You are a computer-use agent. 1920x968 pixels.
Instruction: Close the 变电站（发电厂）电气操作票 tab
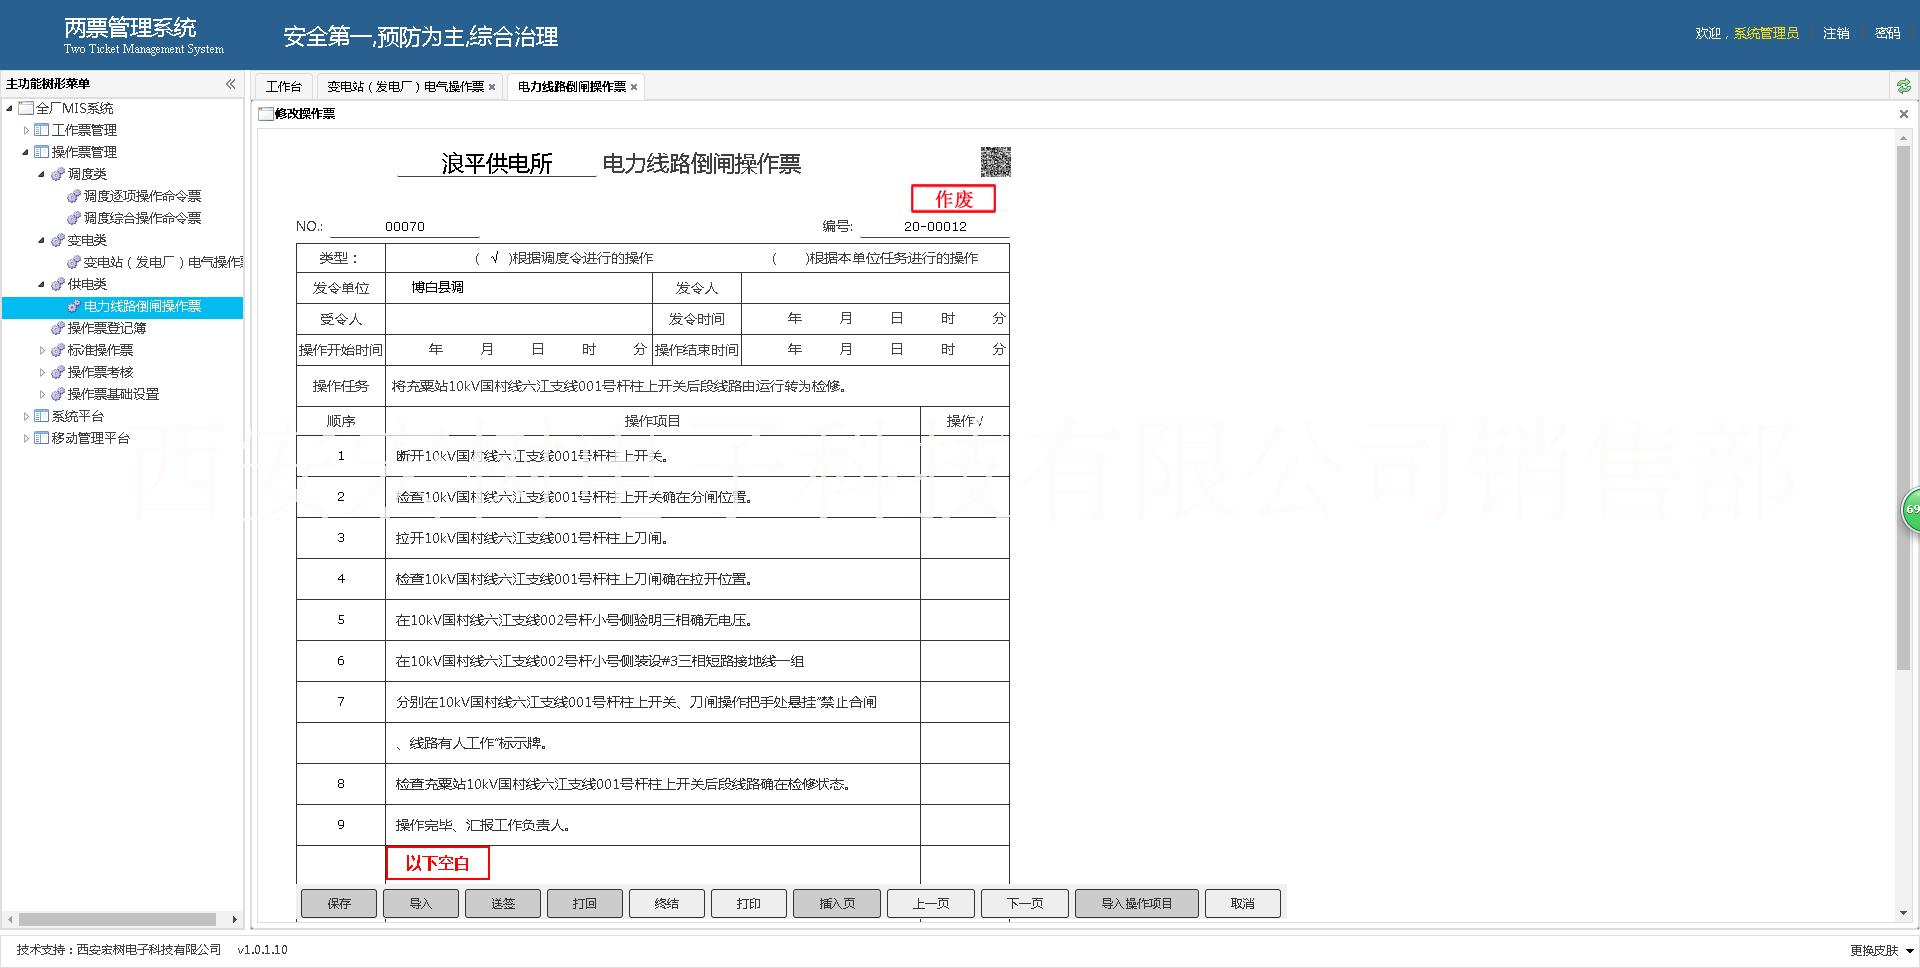pyautogui.click(x=492, y=87)
